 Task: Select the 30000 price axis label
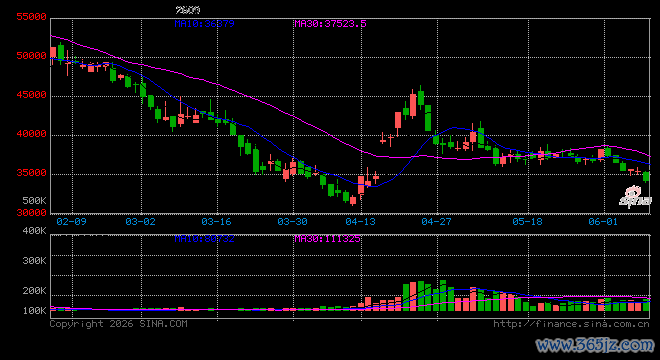[x=31, y=213]
